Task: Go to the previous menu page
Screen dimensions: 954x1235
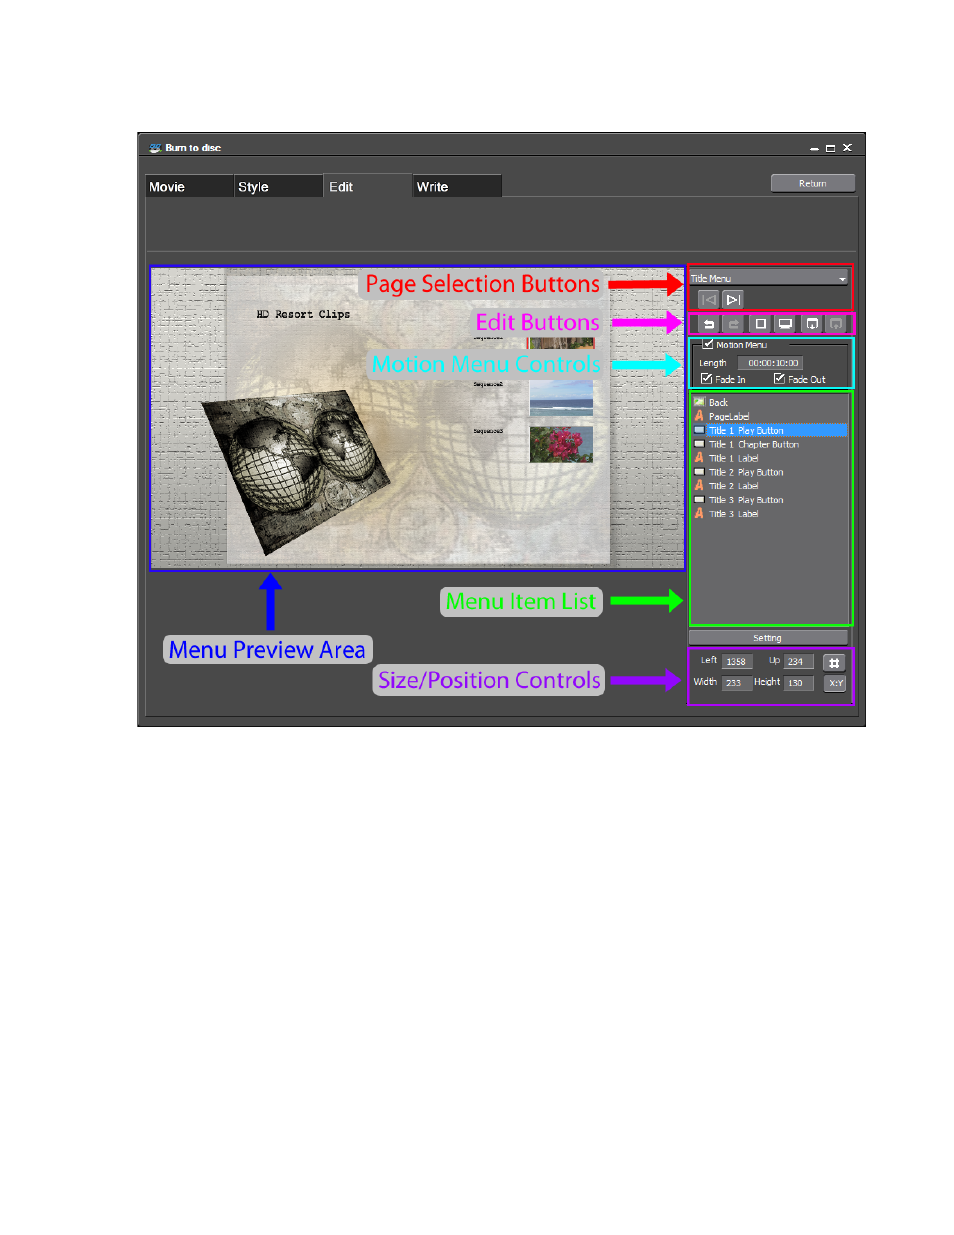Action: 708,299
